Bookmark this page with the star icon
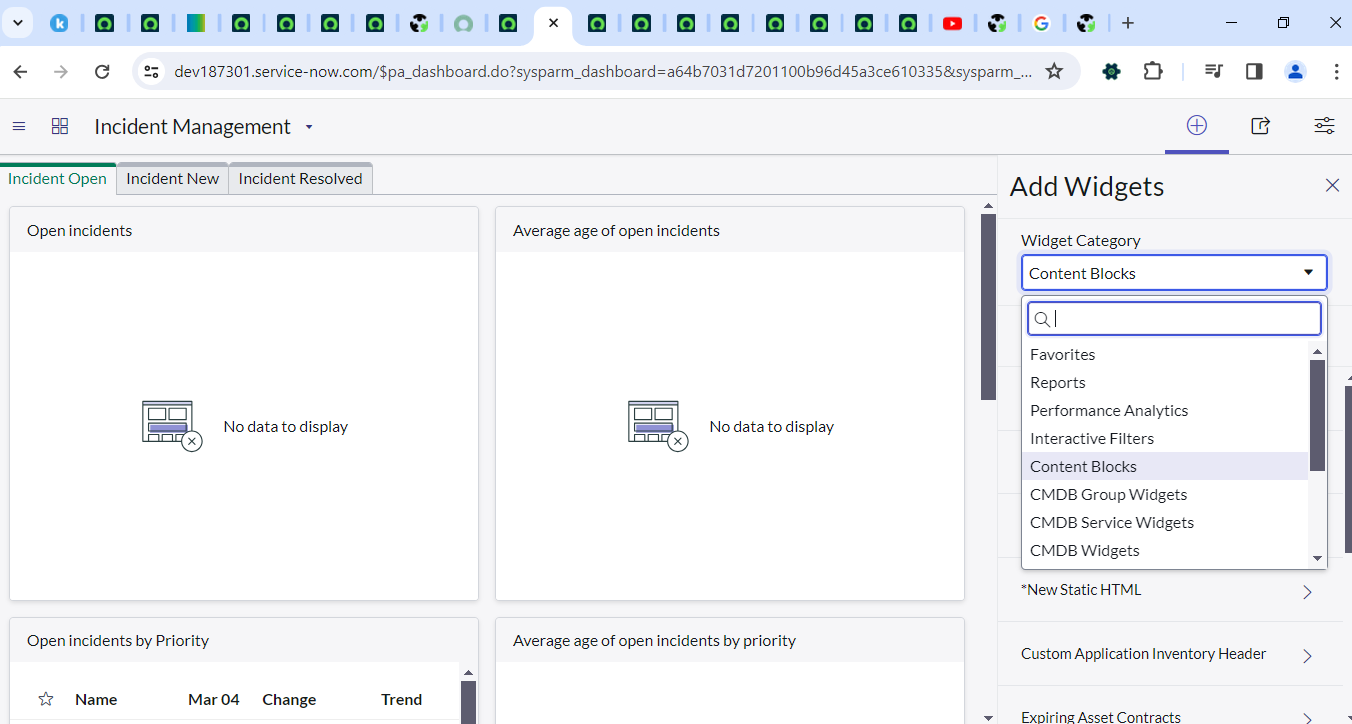Screen dimensions: 1352x724 (x=1054, y=71)
